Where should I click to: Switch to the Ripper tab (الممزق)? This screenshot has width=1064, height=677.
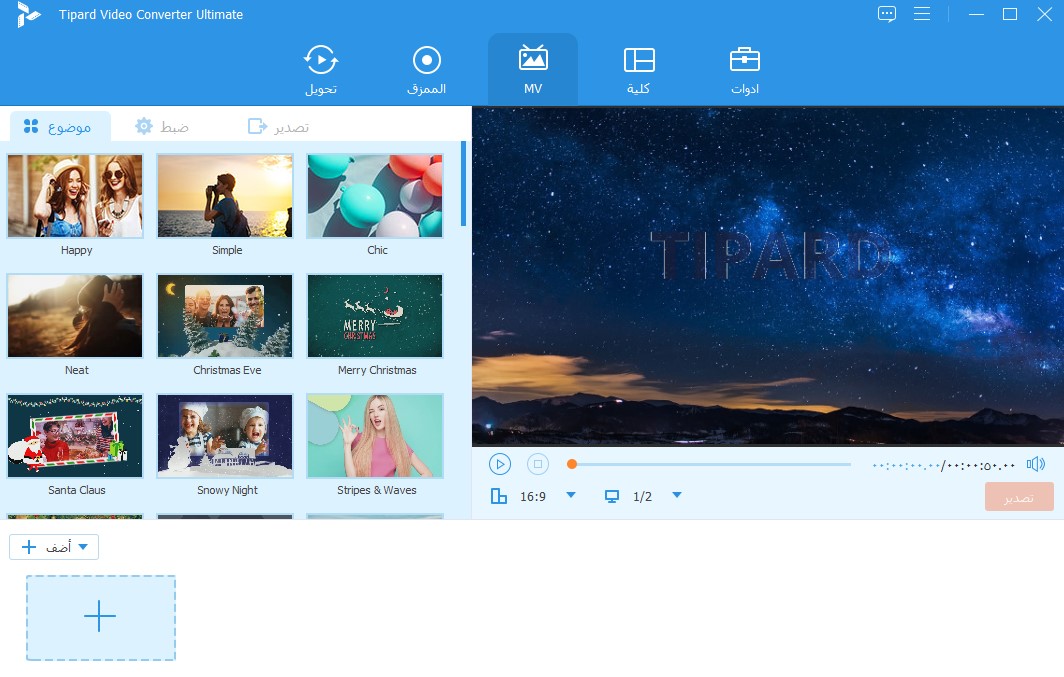(x=426, y=70)
